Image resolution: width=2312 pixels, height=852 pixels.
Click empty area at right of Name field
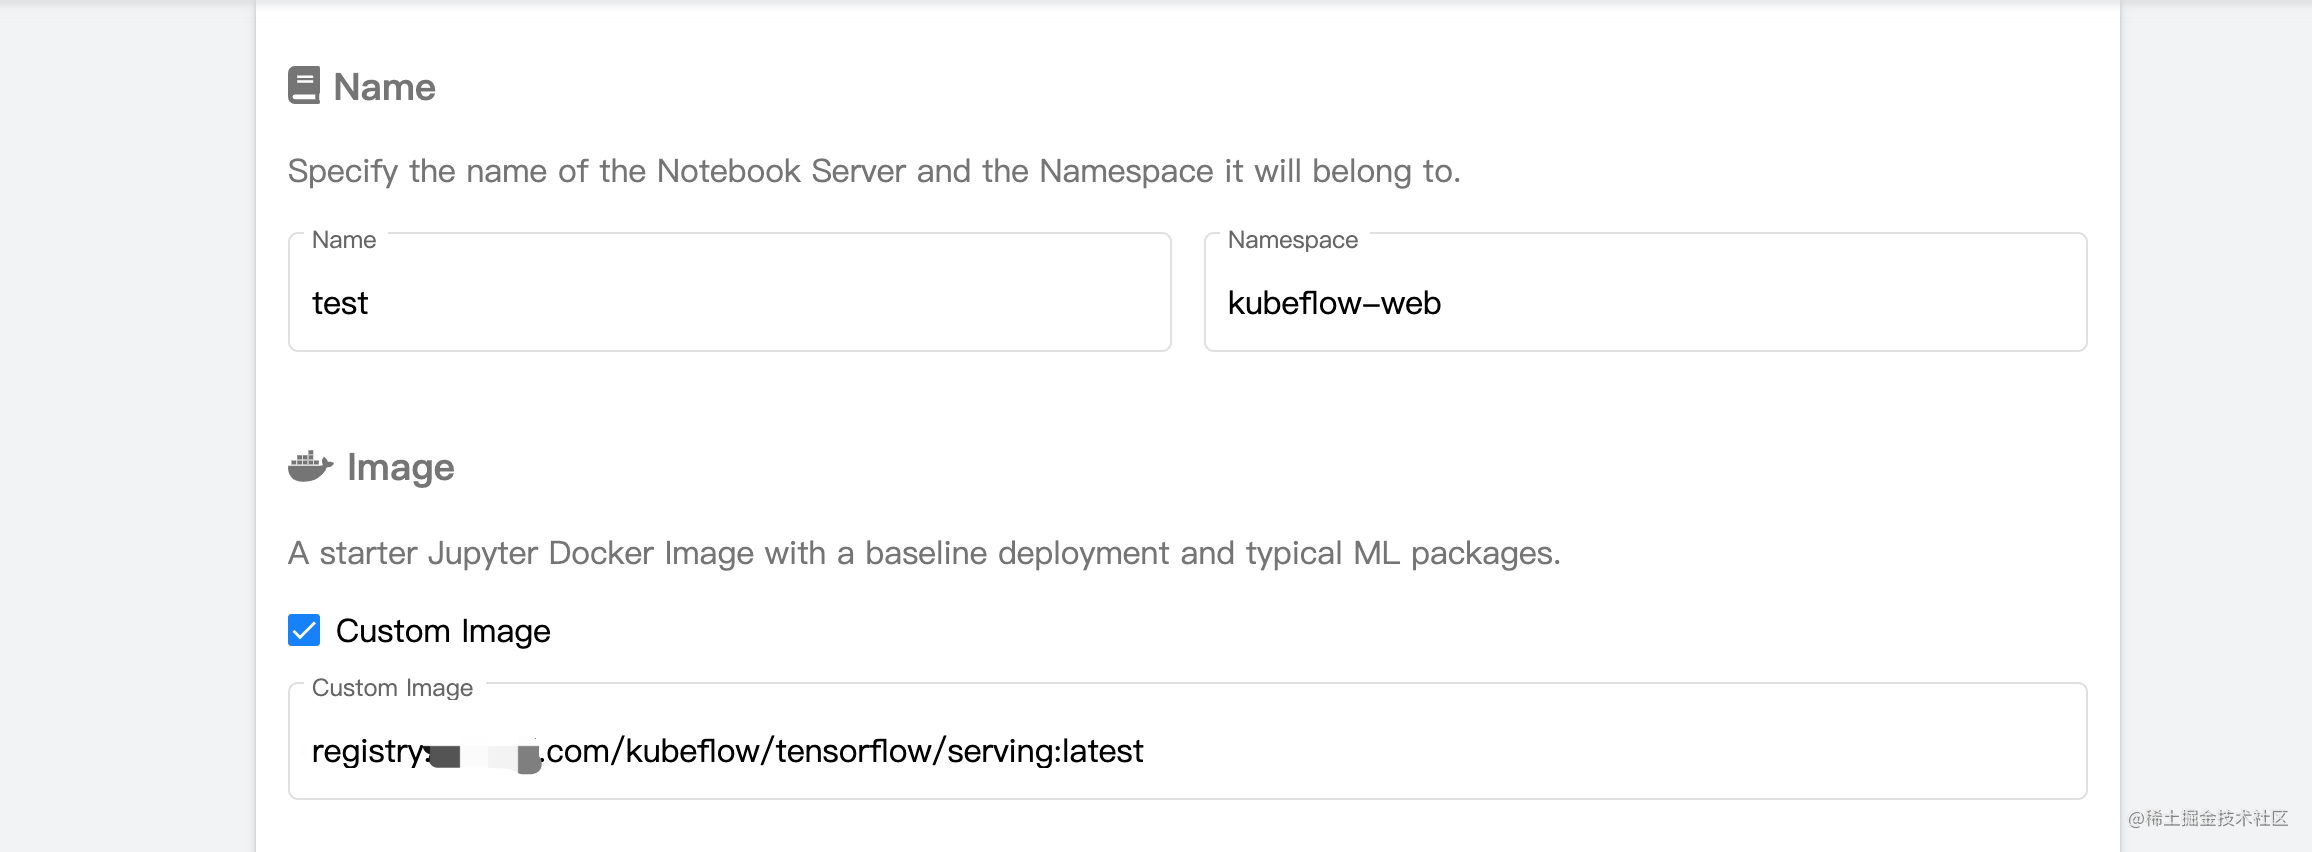(900, 303)
